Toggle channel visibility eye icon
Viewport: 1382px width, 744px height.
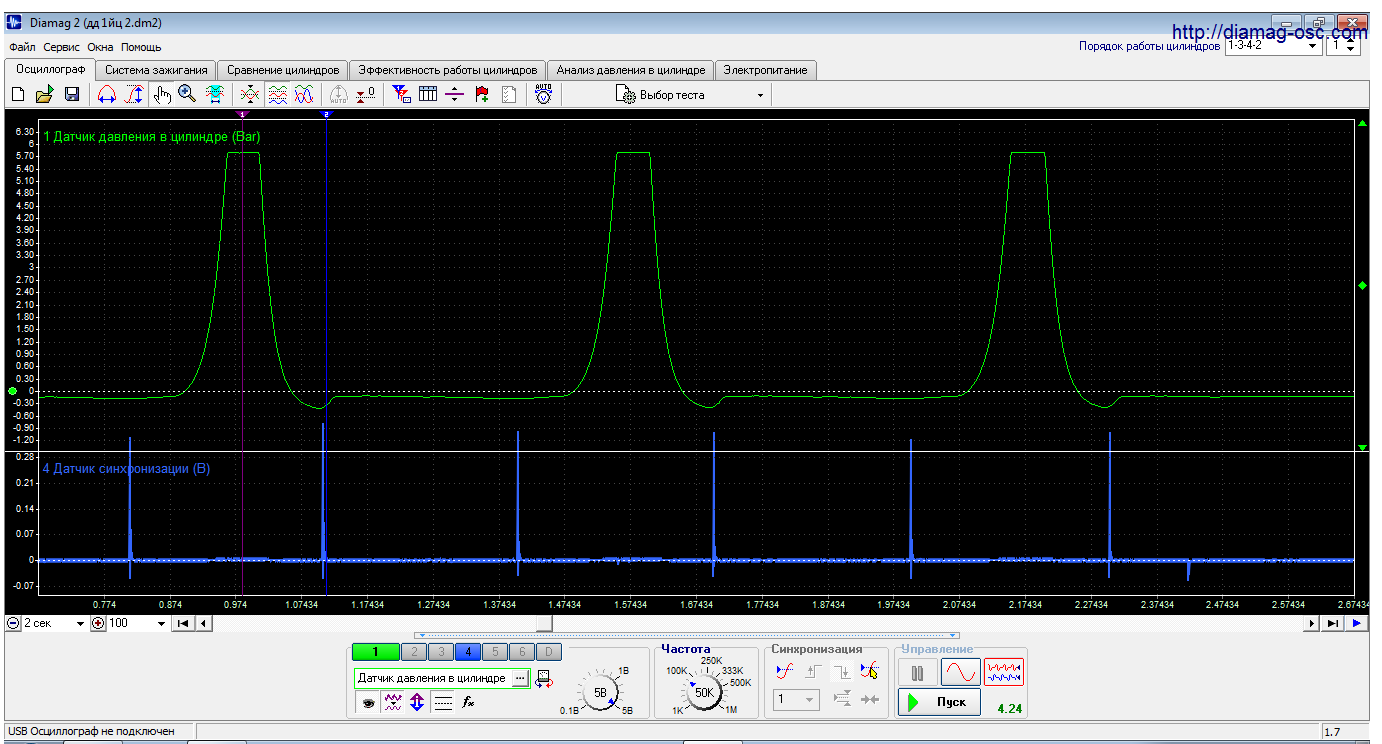(368, 703)
